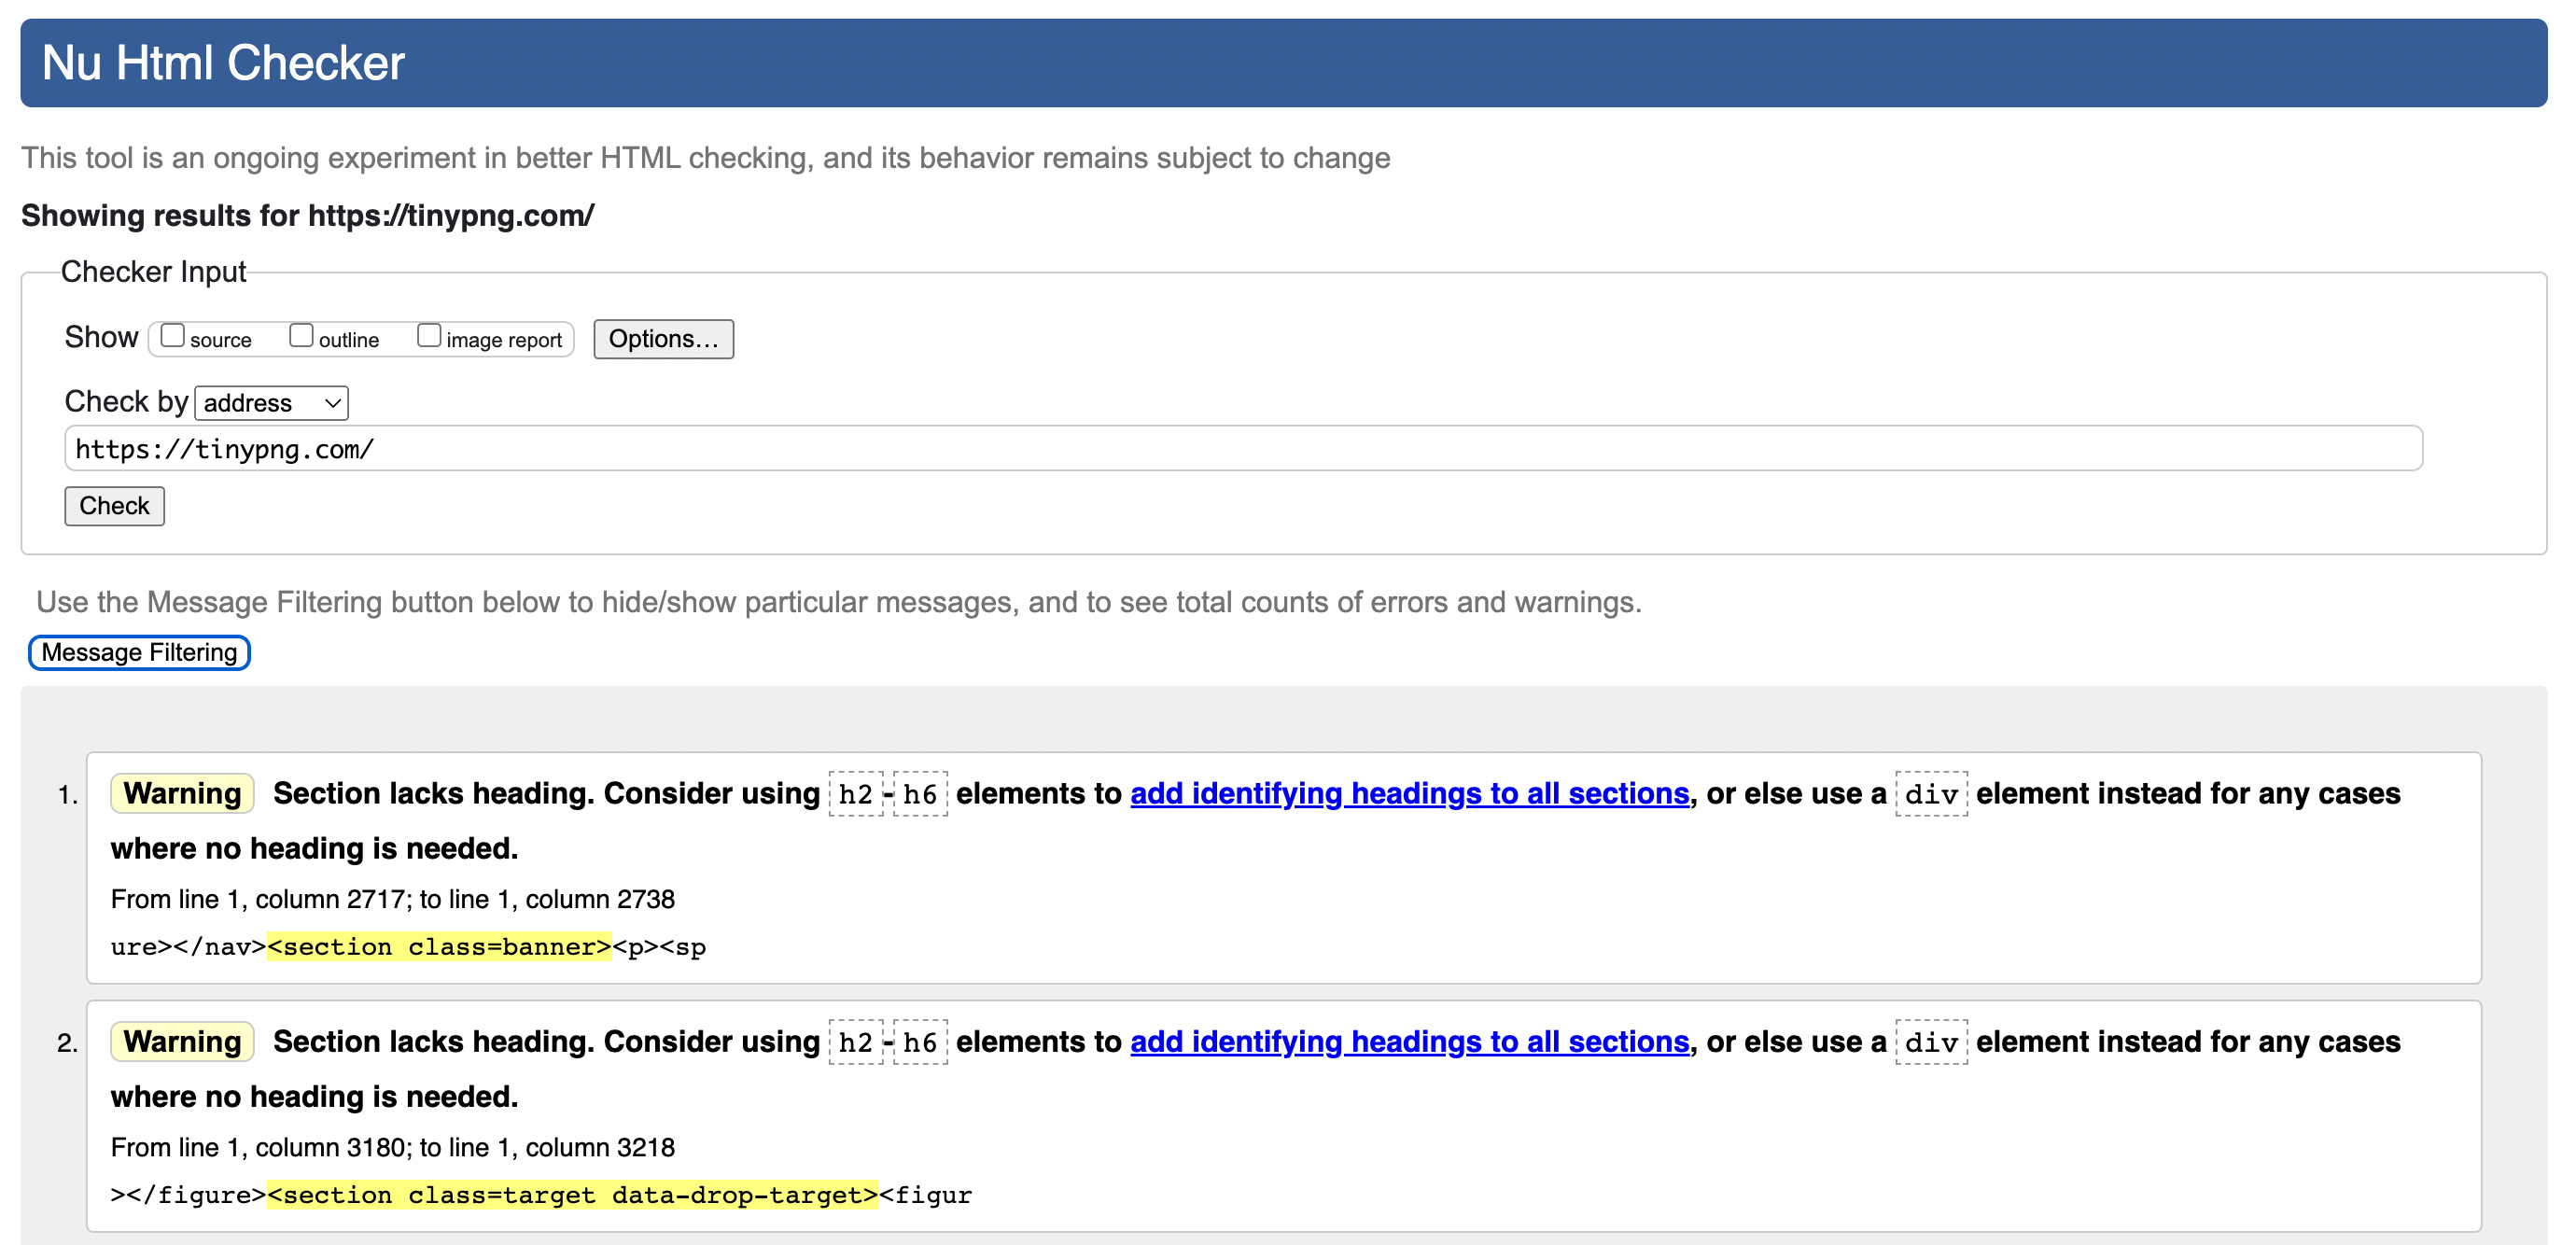Viewport: 2576px width, 1245px height.
Task: Click the second Warning badge
Action: (x=182, y=1042)
